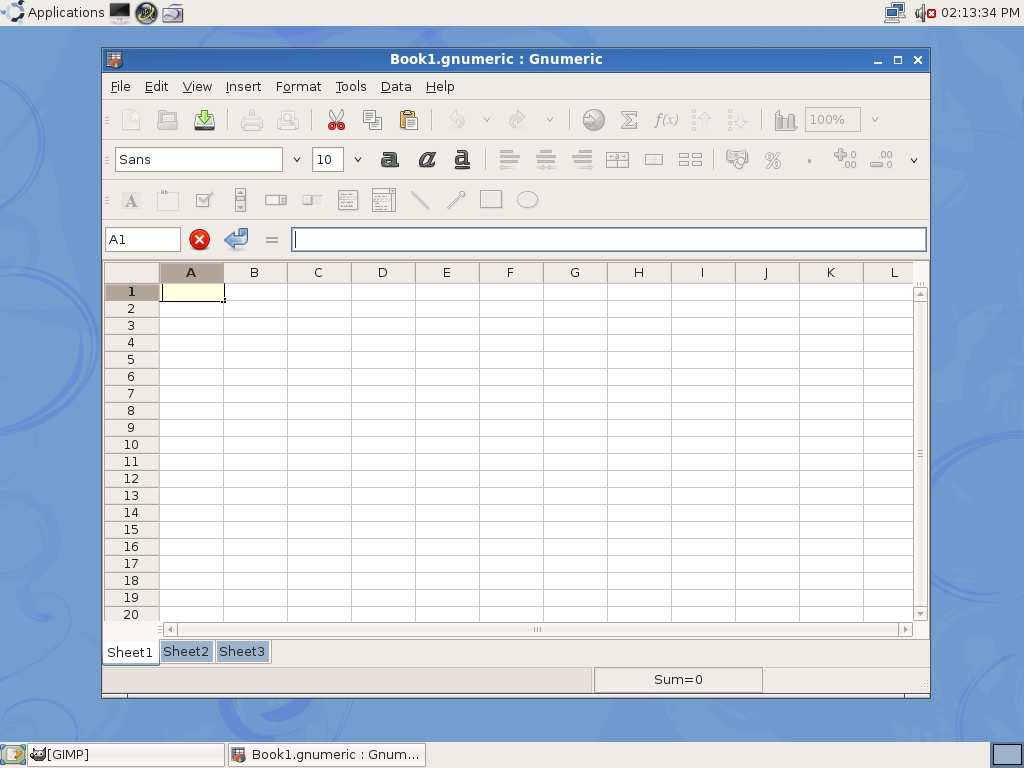The width and height of the screenshot is (1024, 768).
Task: Open the Format menu
Action: (298, 87)
